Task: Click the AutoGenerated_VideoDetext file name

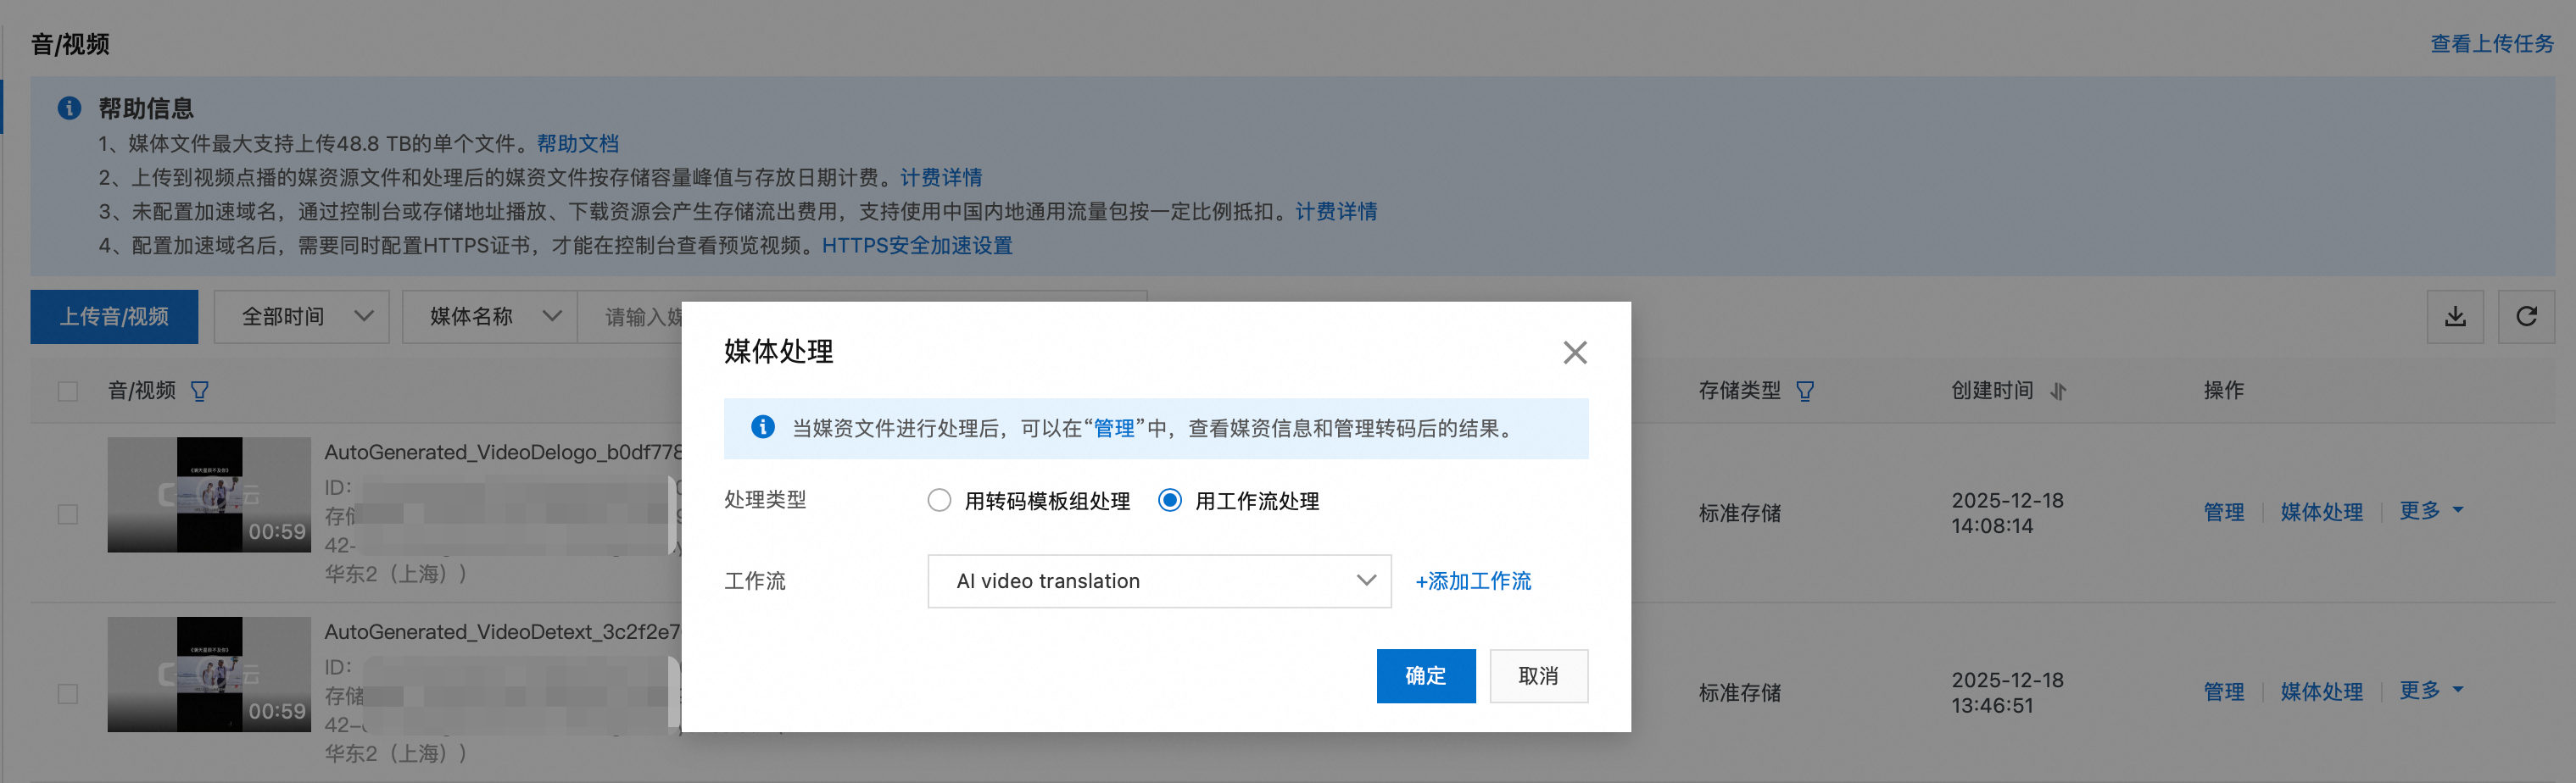Action: [503, 632]
